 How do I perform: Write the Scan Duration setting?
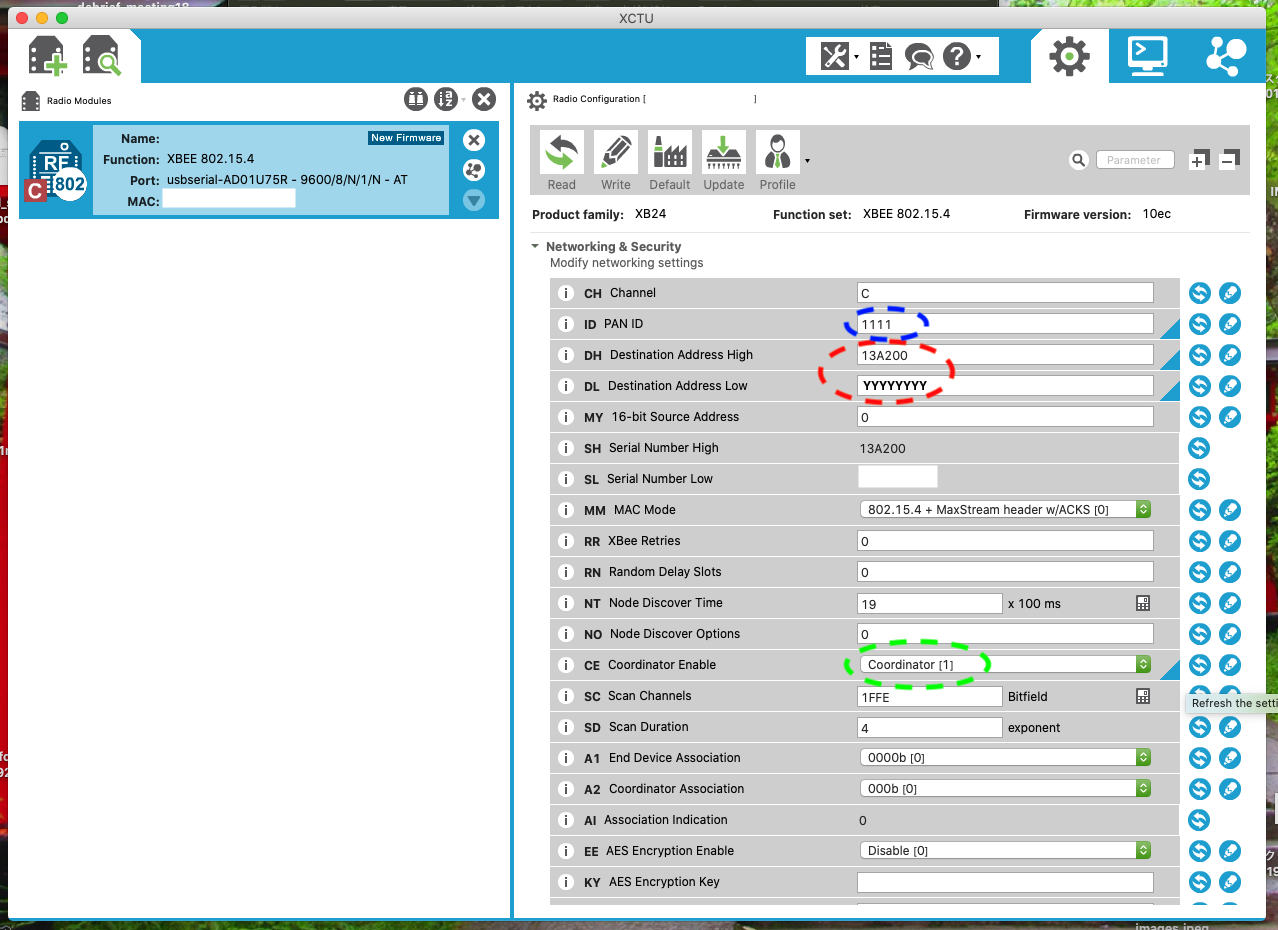(x=1230, y=727)
